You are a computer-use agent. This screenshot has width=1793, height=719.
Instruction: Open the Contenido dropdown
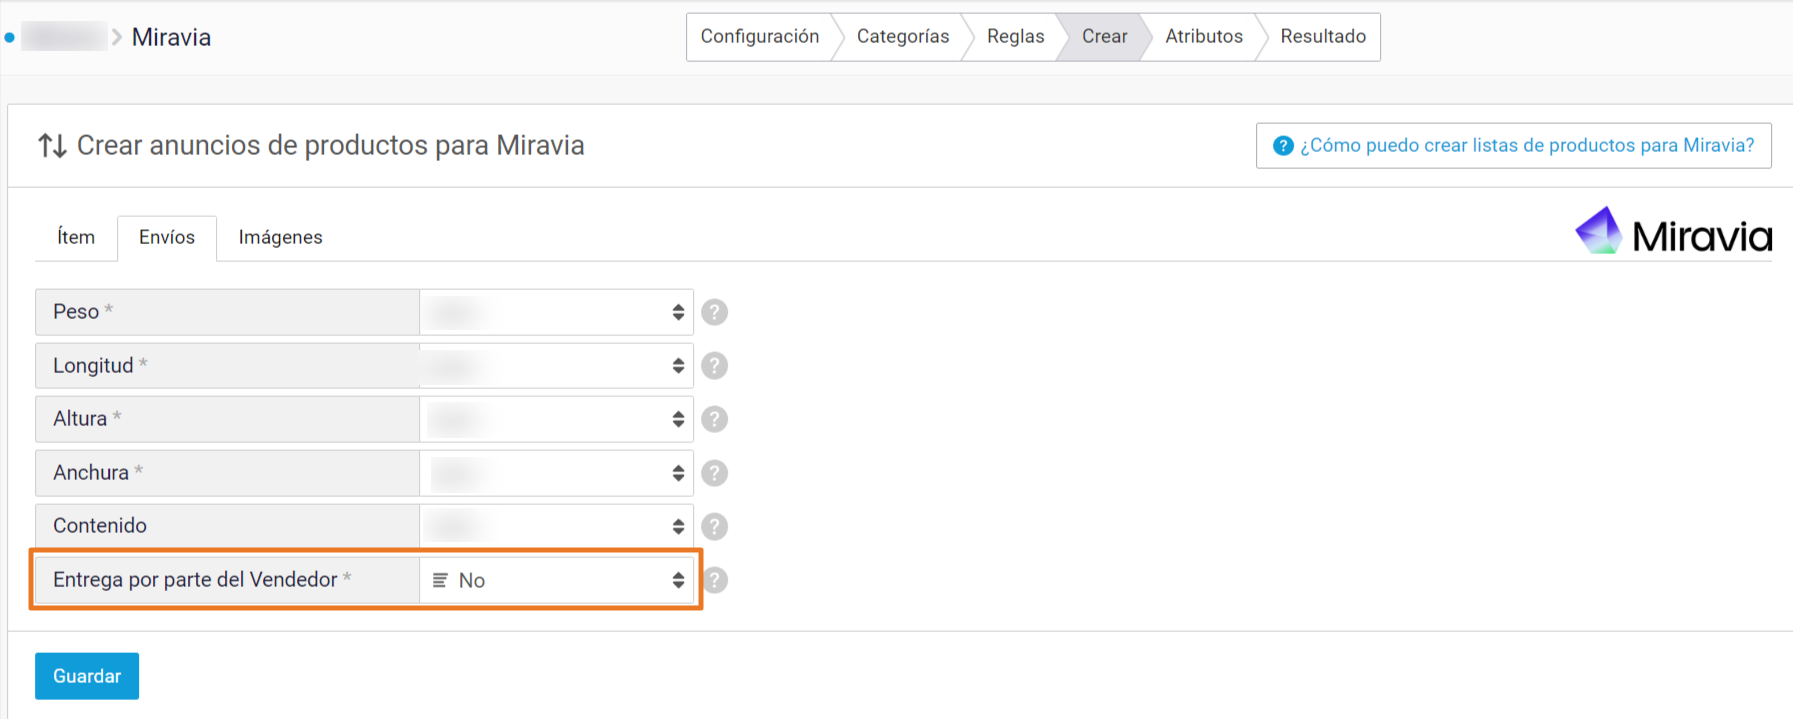556,526
